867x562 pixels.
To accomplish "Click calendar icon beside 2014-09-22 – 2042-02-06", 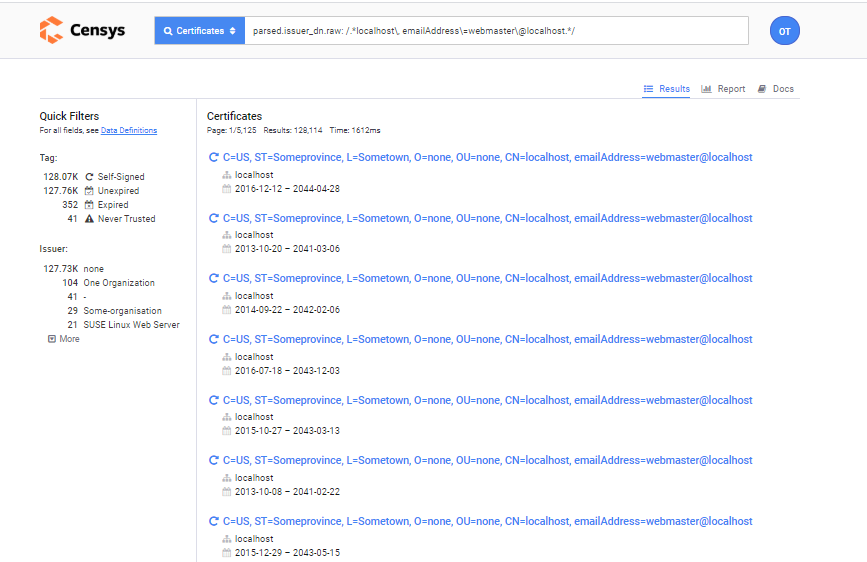I will click(227, 310).
